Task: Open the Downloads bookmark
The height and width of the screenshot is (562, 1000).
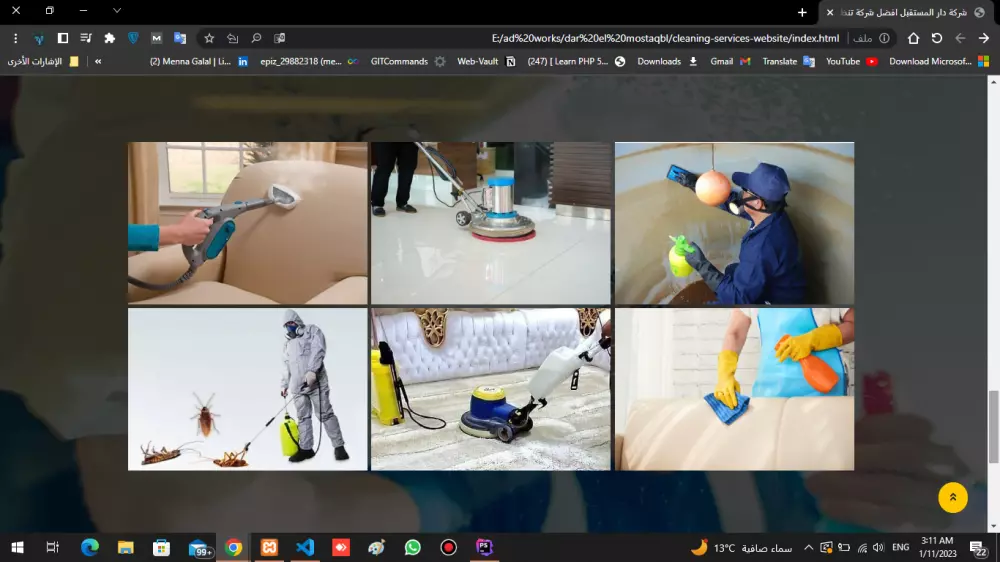Action: pos(668,61)
